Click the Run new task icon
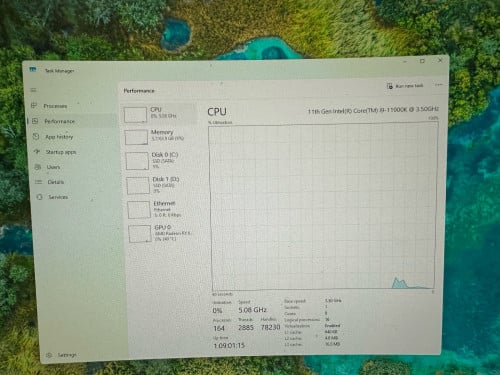The width and height of the screenshot is (500, 375). coord(389,86)
